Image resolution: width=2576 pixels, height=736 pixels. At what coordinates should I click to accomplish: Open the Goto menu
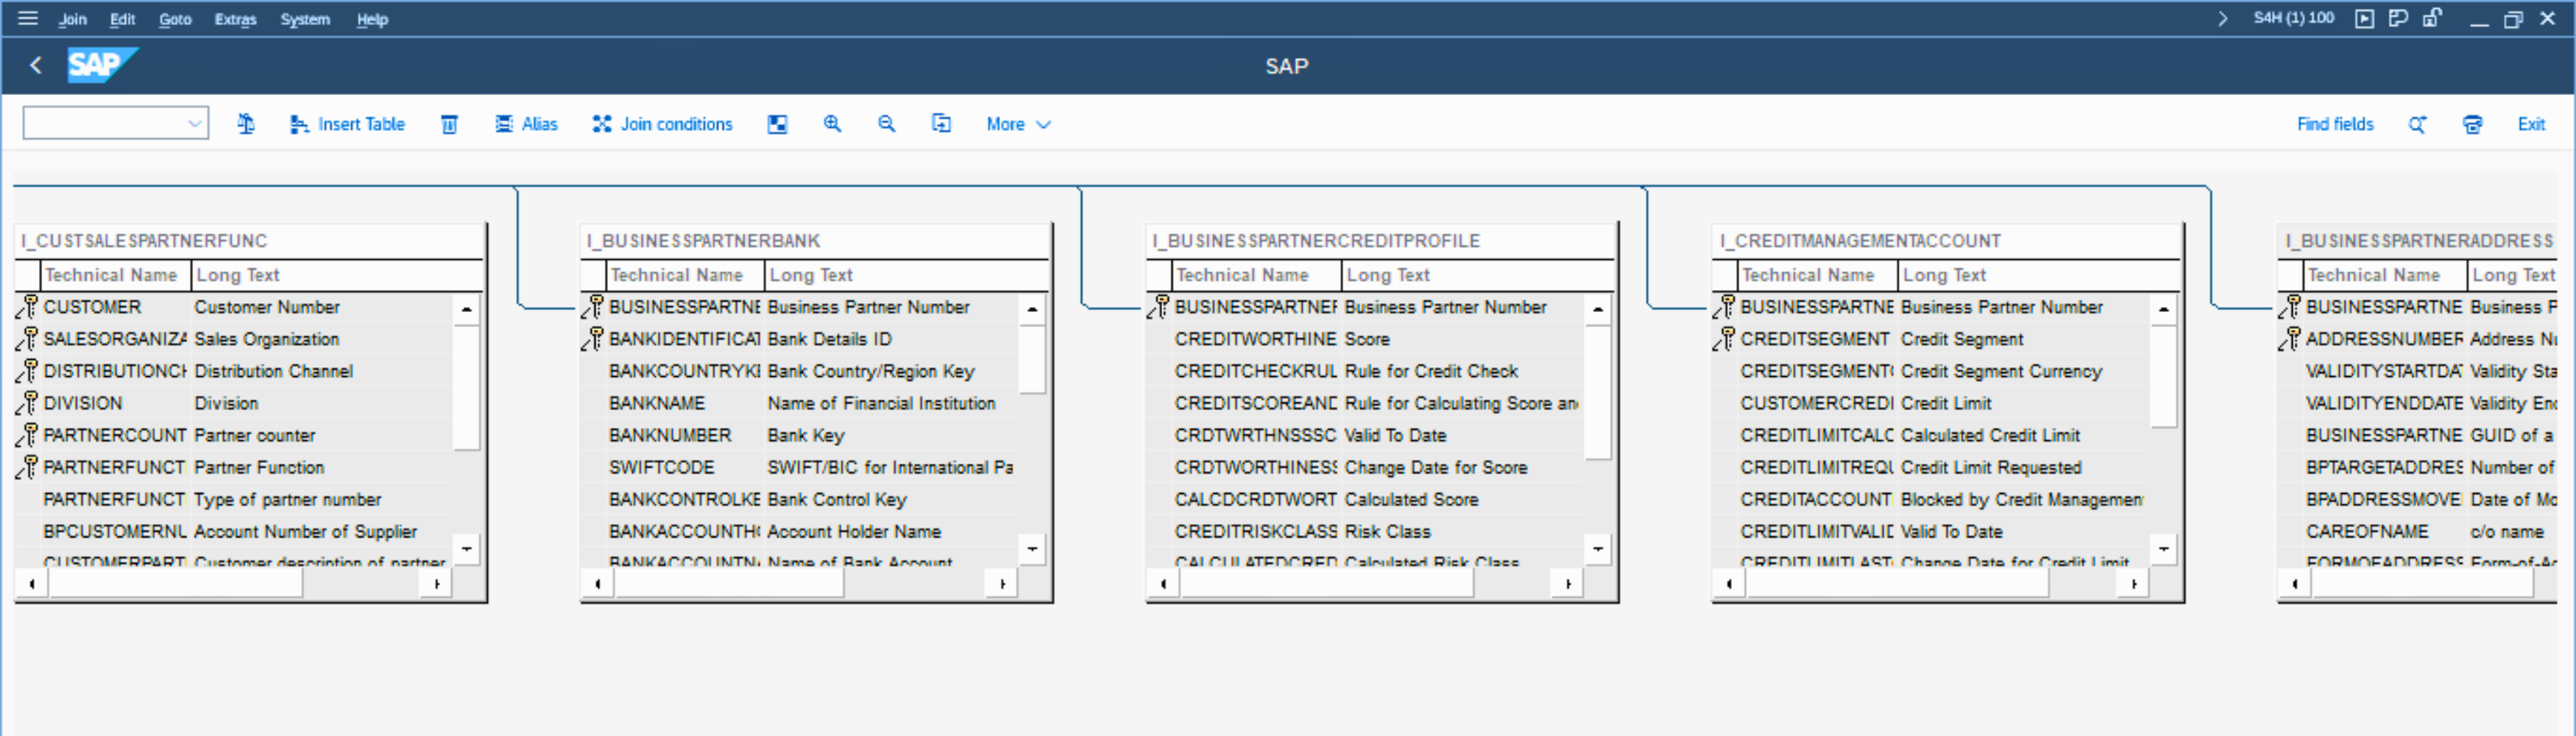tap(175, 19)
